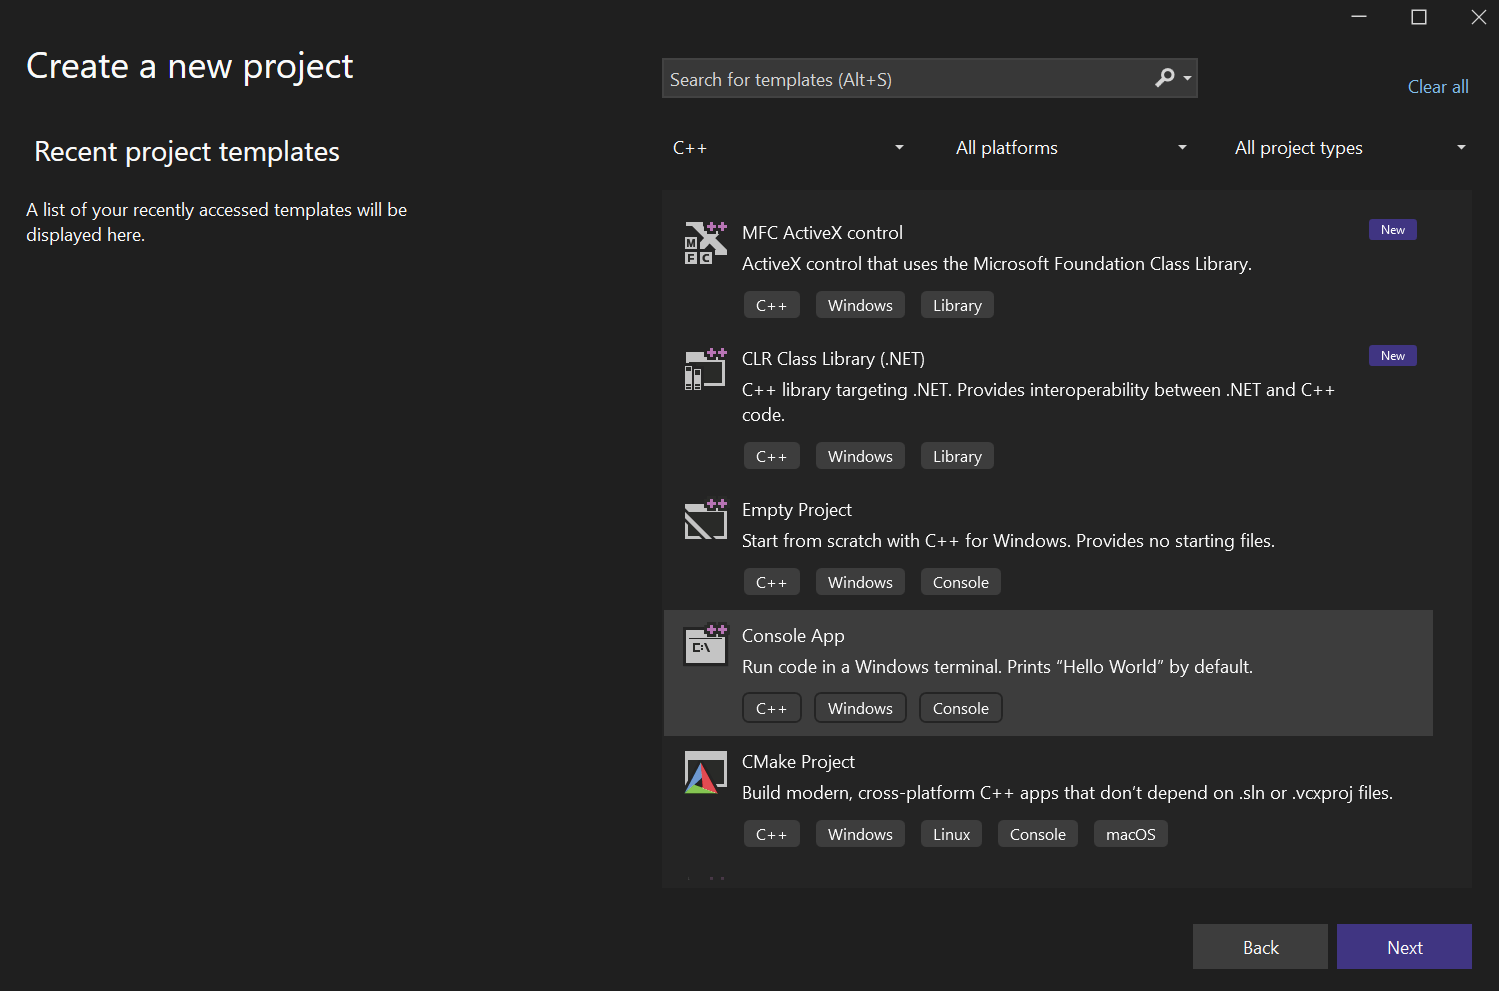Screen dimensions: 1499x991
Task: Select the MFC ActiveX control title
Action: pos(822,233)
